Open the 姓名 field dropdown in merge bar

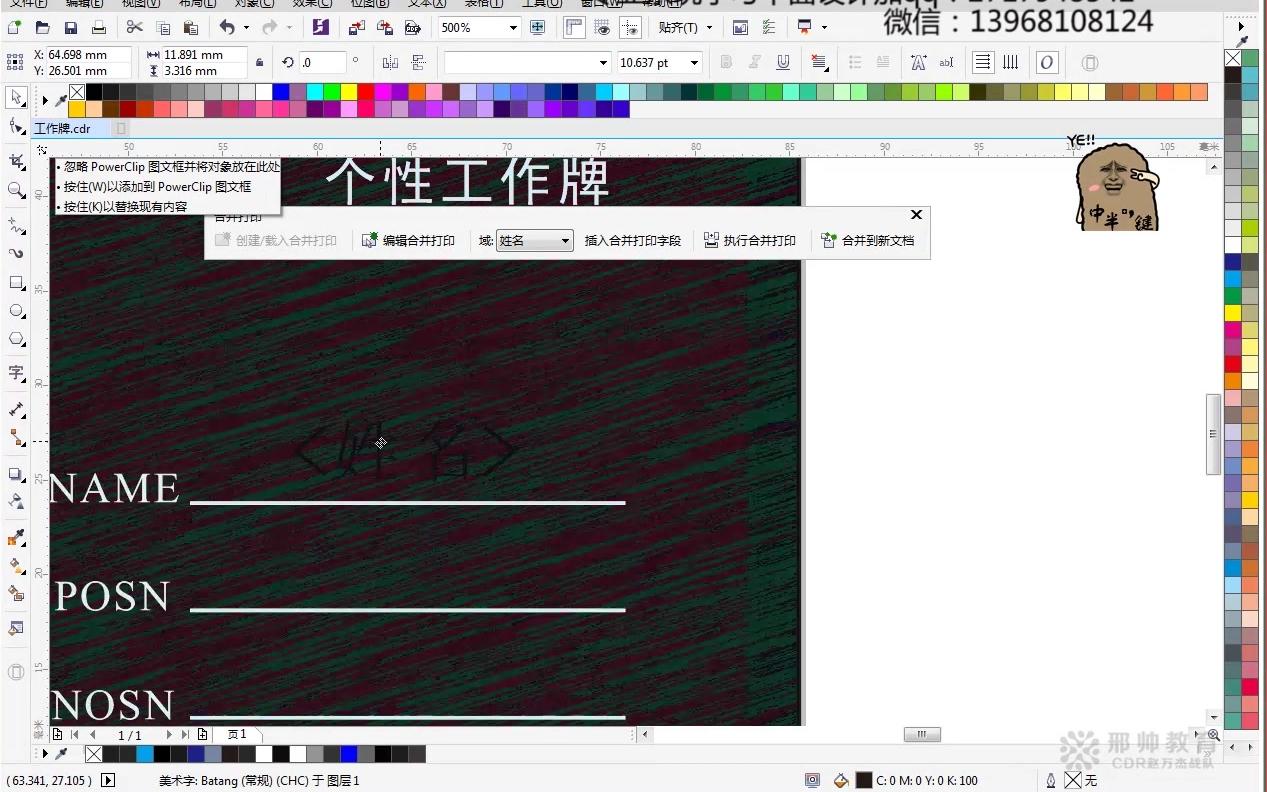[x=564, y=240]
